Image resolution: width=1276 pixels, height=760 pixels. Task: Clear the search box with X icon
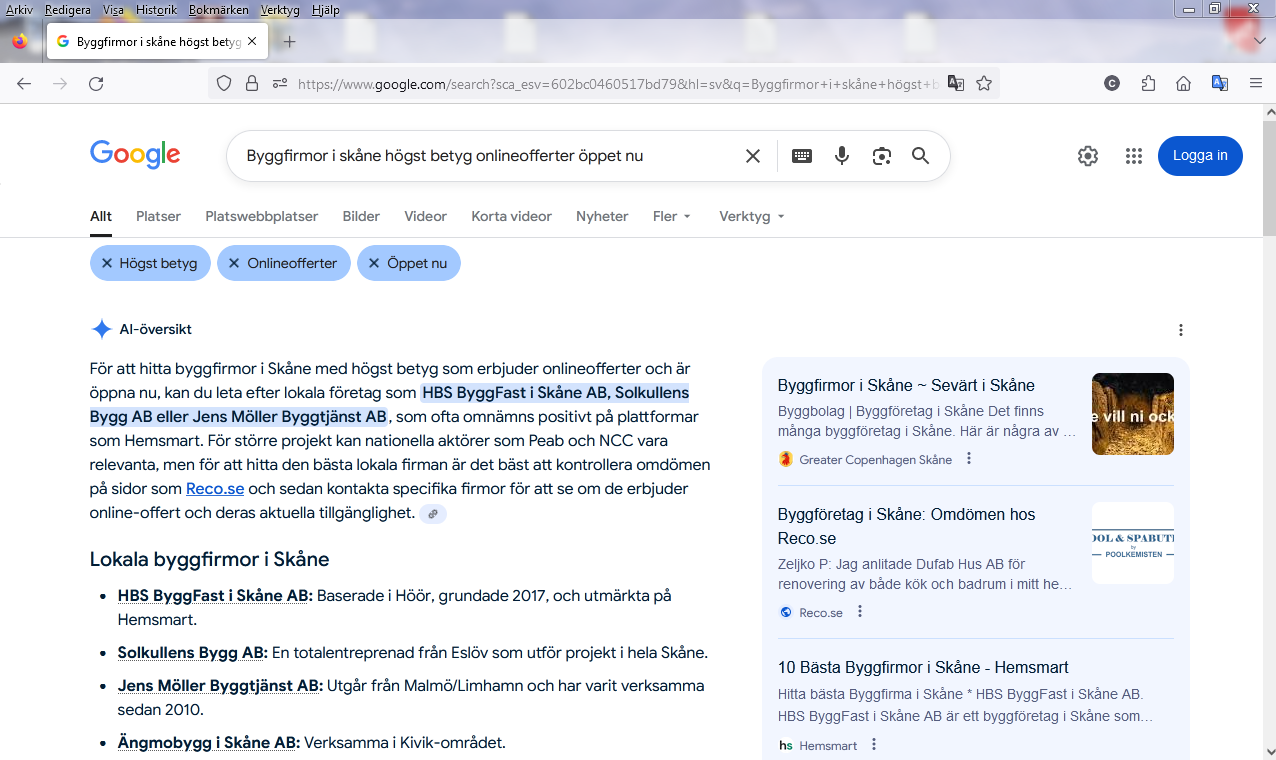[753, 156]
